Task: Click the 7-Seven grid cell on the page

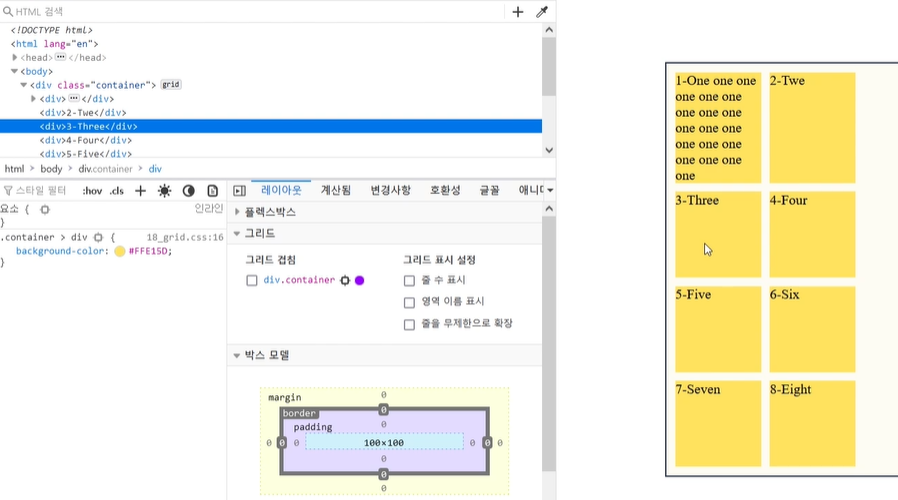Action: (x=718, y=424)
